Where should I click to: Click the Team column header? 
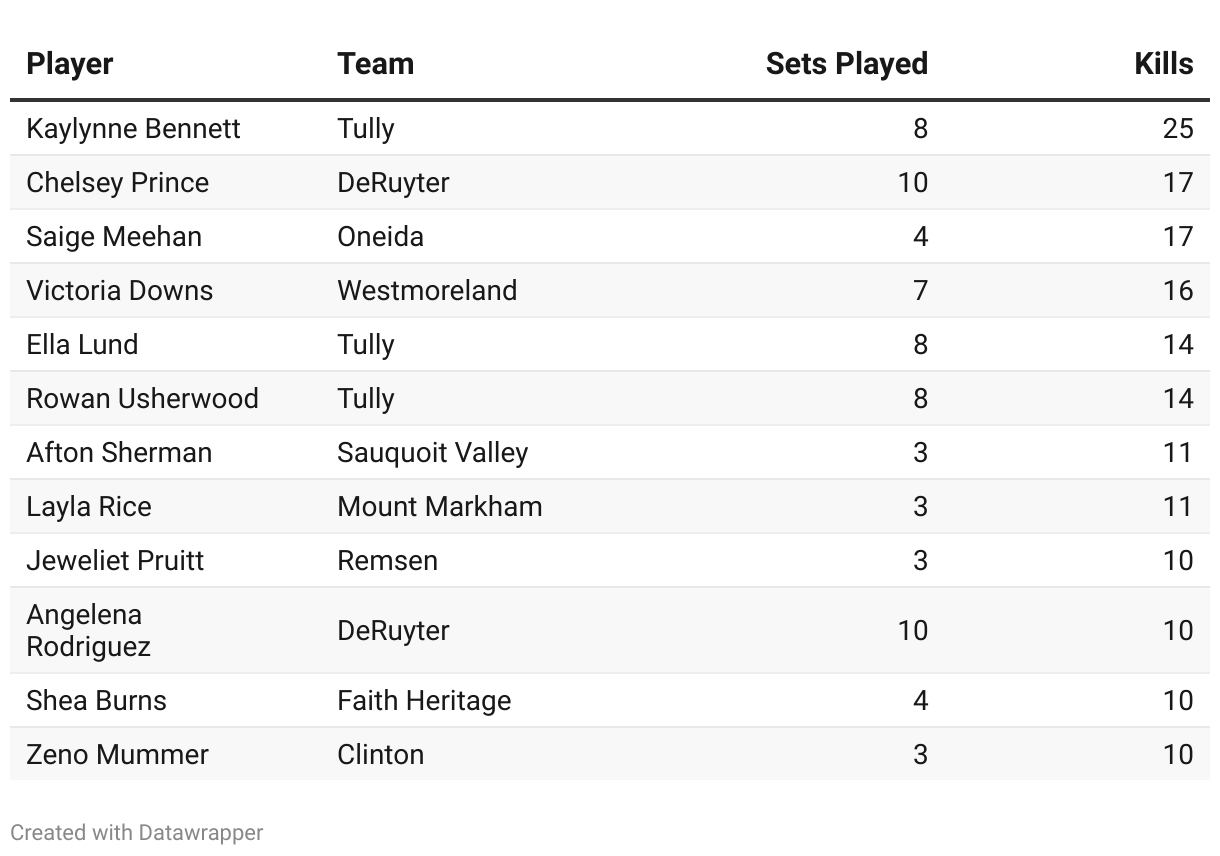click(x=375, y=64)
